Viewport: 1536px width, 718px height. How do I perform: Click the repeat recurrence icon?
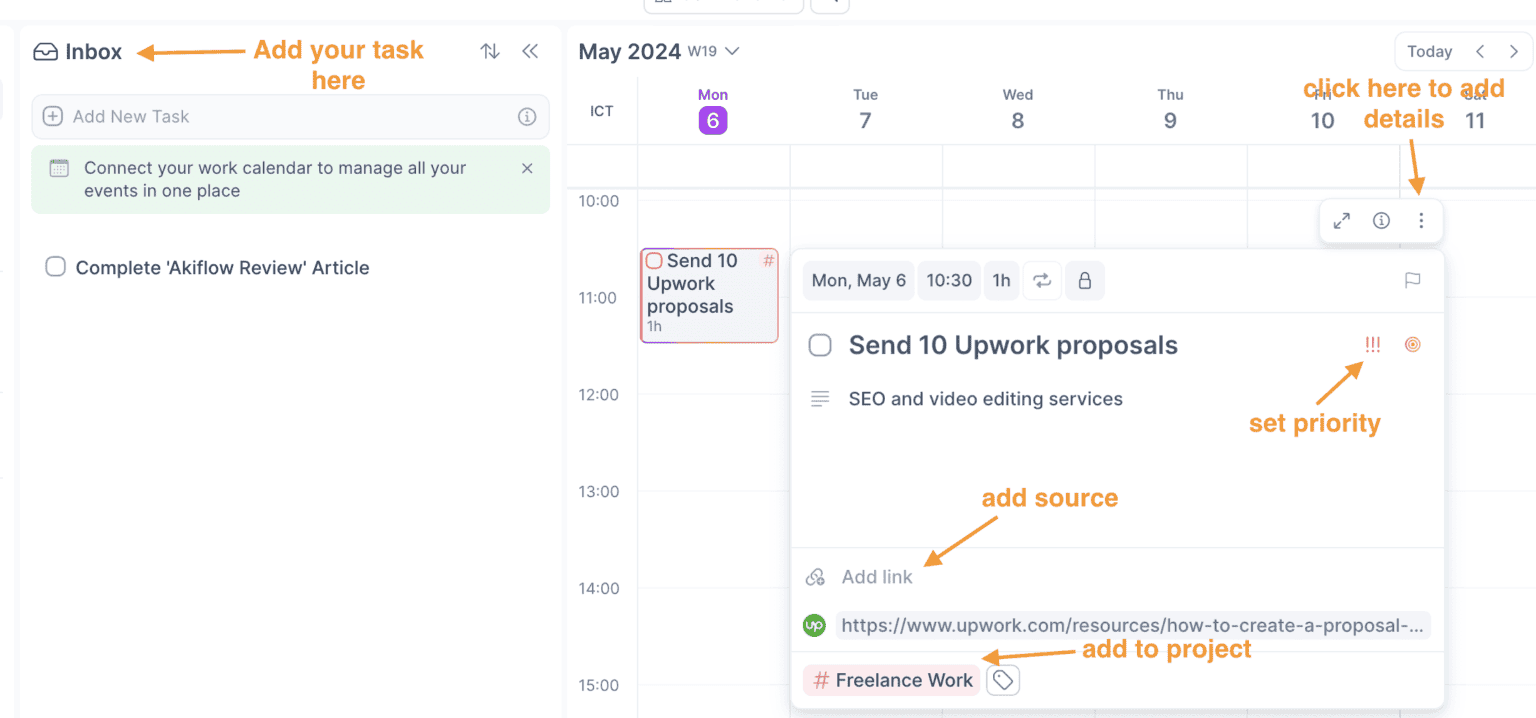[x=1042, y=281]
